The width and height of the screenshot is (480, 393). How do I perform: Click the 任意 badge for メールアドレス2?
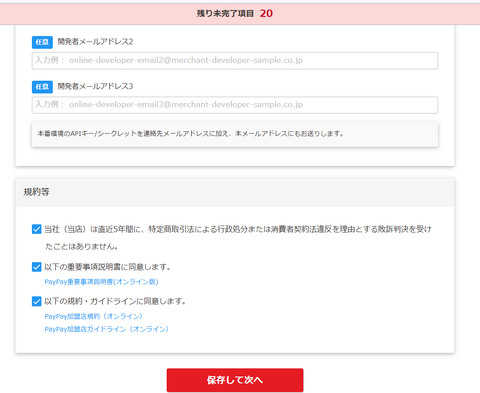click(42, 42)
